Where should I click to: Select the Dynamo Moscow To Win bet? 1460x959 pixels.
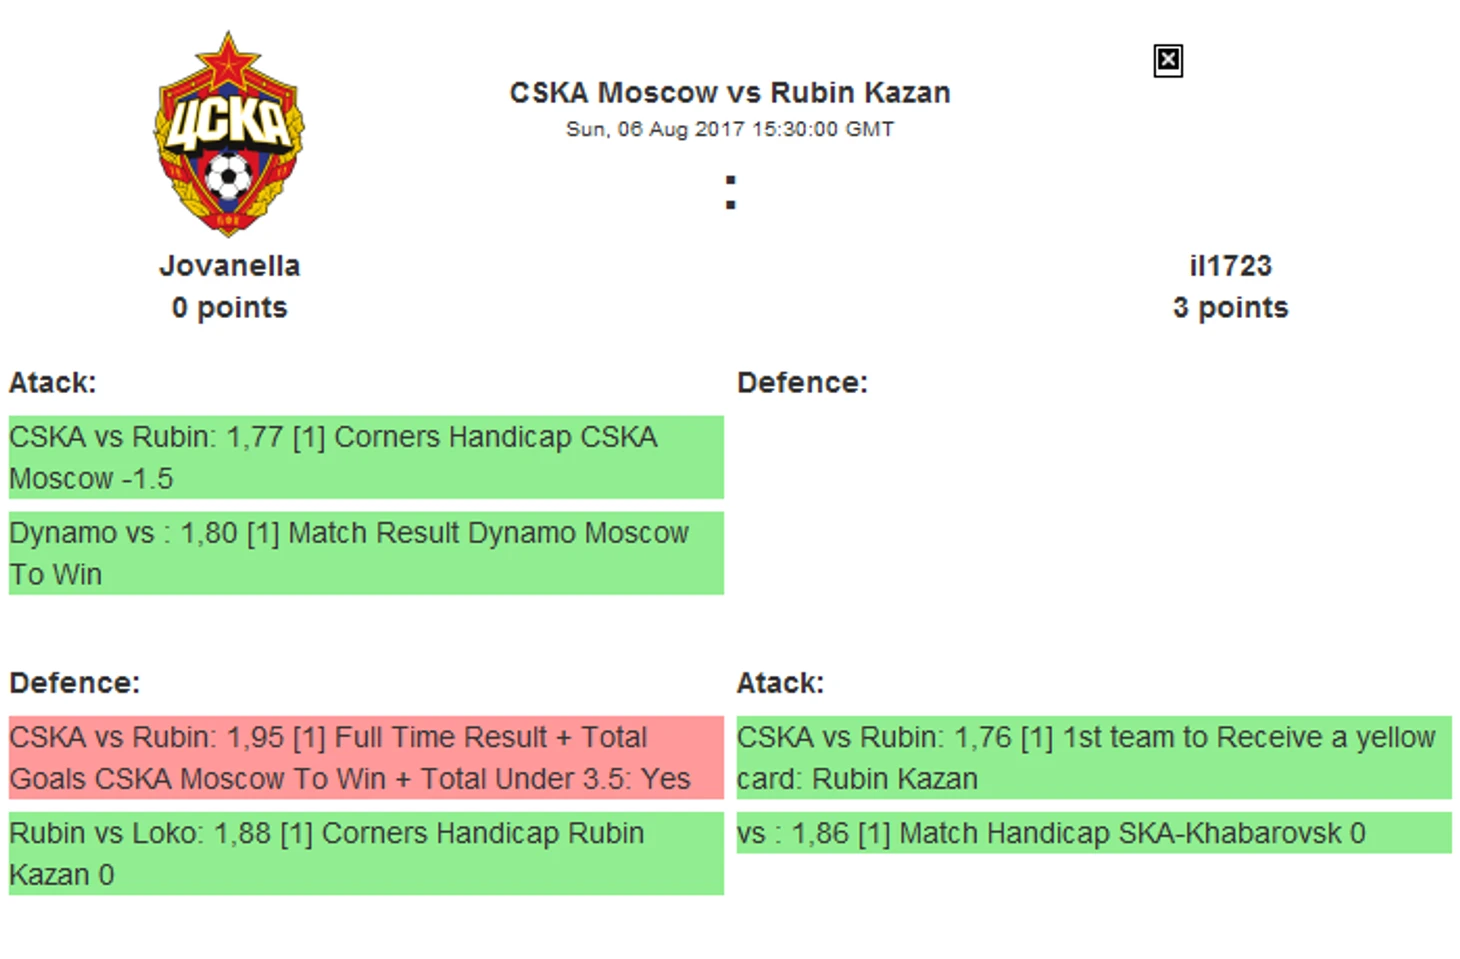pos(366,553)
